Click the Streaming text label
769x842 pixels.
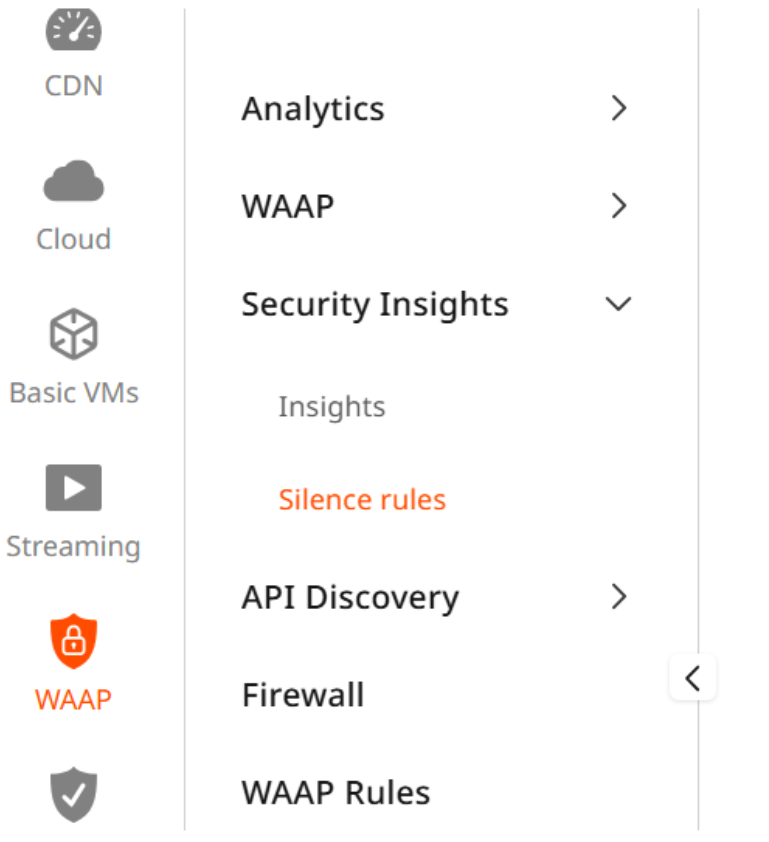click(x=71, y=546)
